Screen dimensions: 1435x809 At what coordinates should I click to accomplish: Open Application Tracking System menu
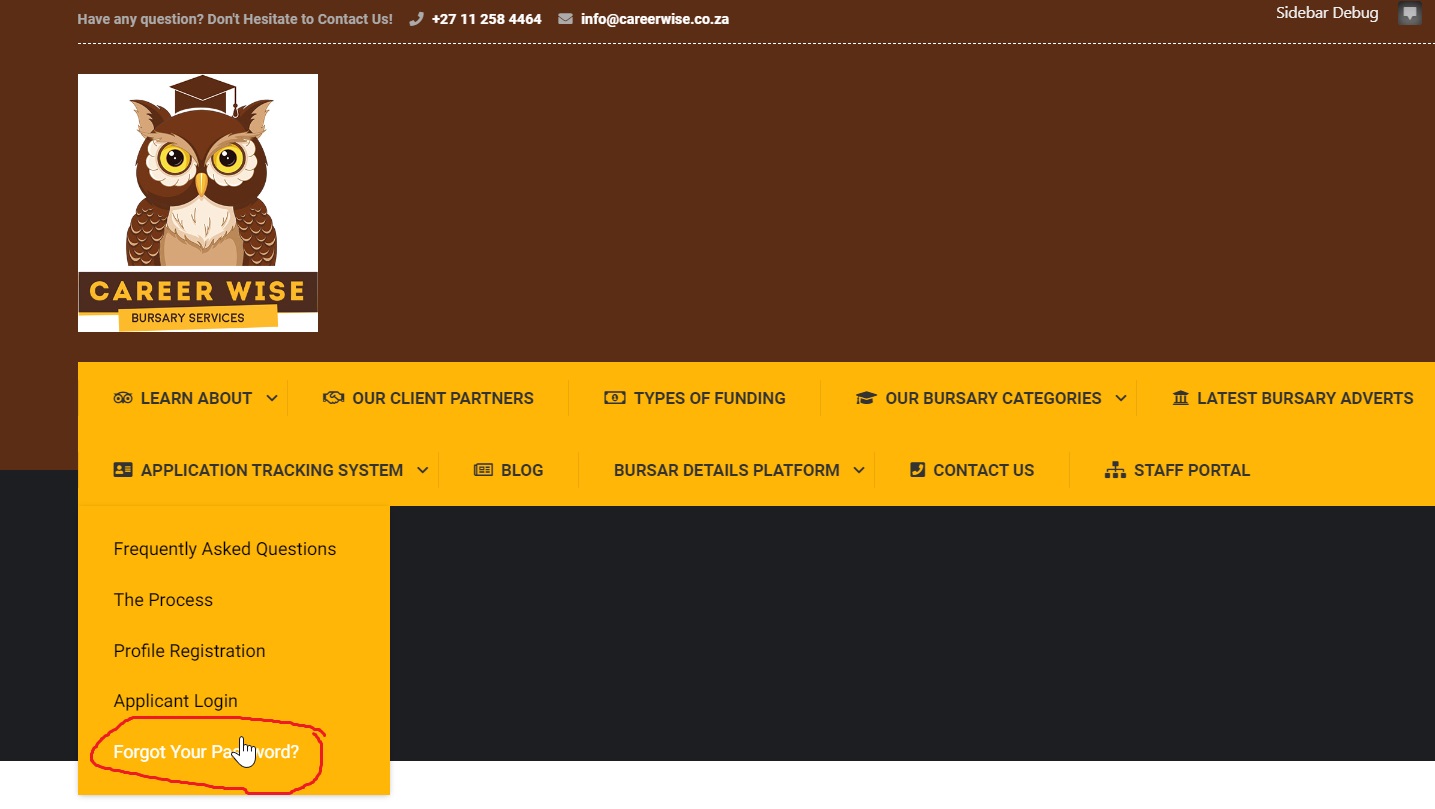click(272, 470)
